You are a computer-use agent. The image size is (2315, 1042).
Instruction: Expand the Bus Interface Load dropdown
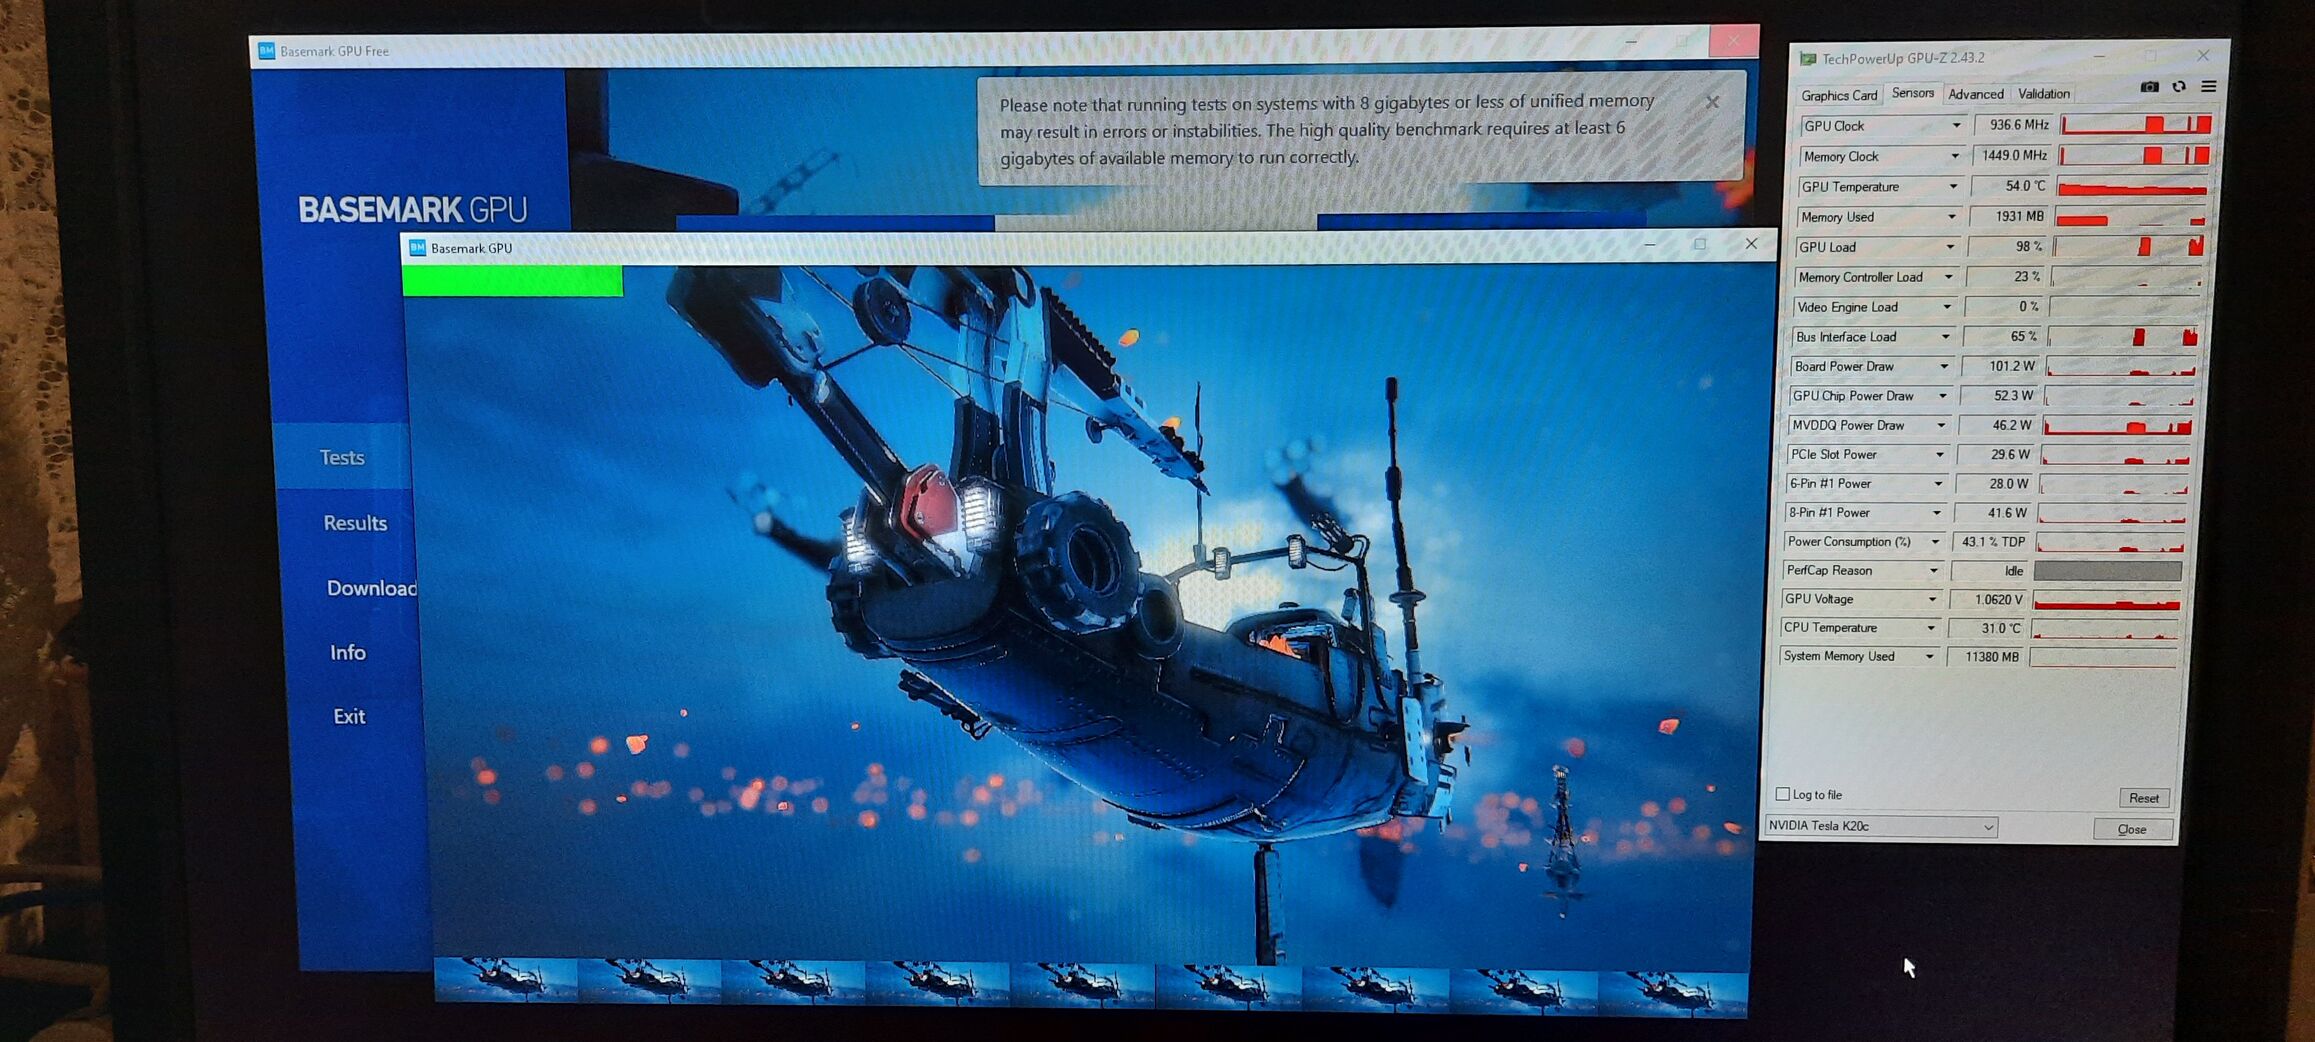pyautogui.click(x=1945, y=337)
